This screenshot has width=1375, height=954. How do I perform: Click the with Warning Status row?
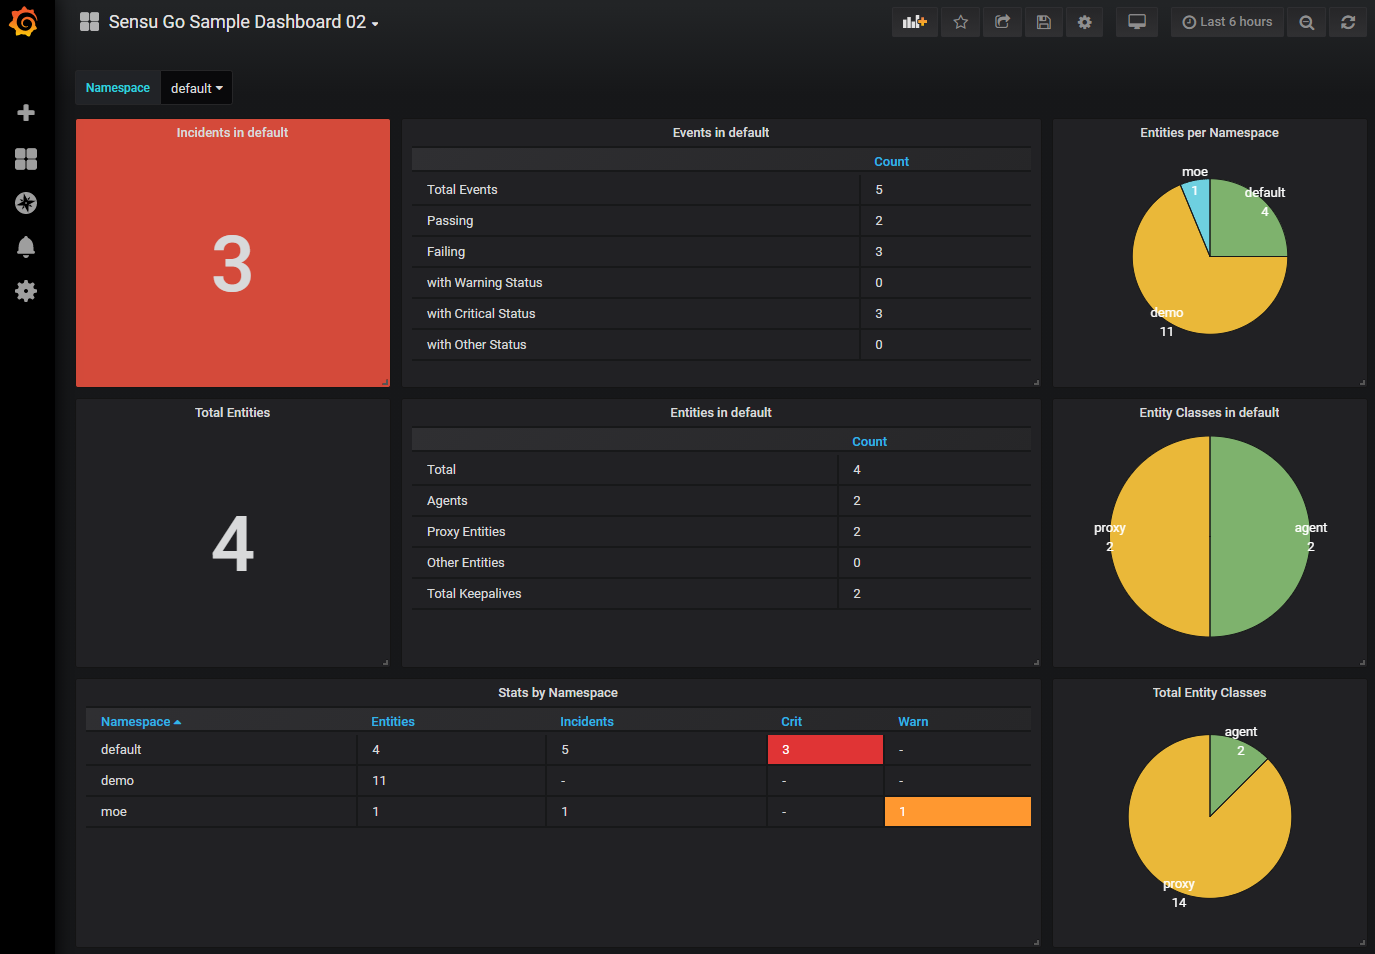tap(721, 283)
